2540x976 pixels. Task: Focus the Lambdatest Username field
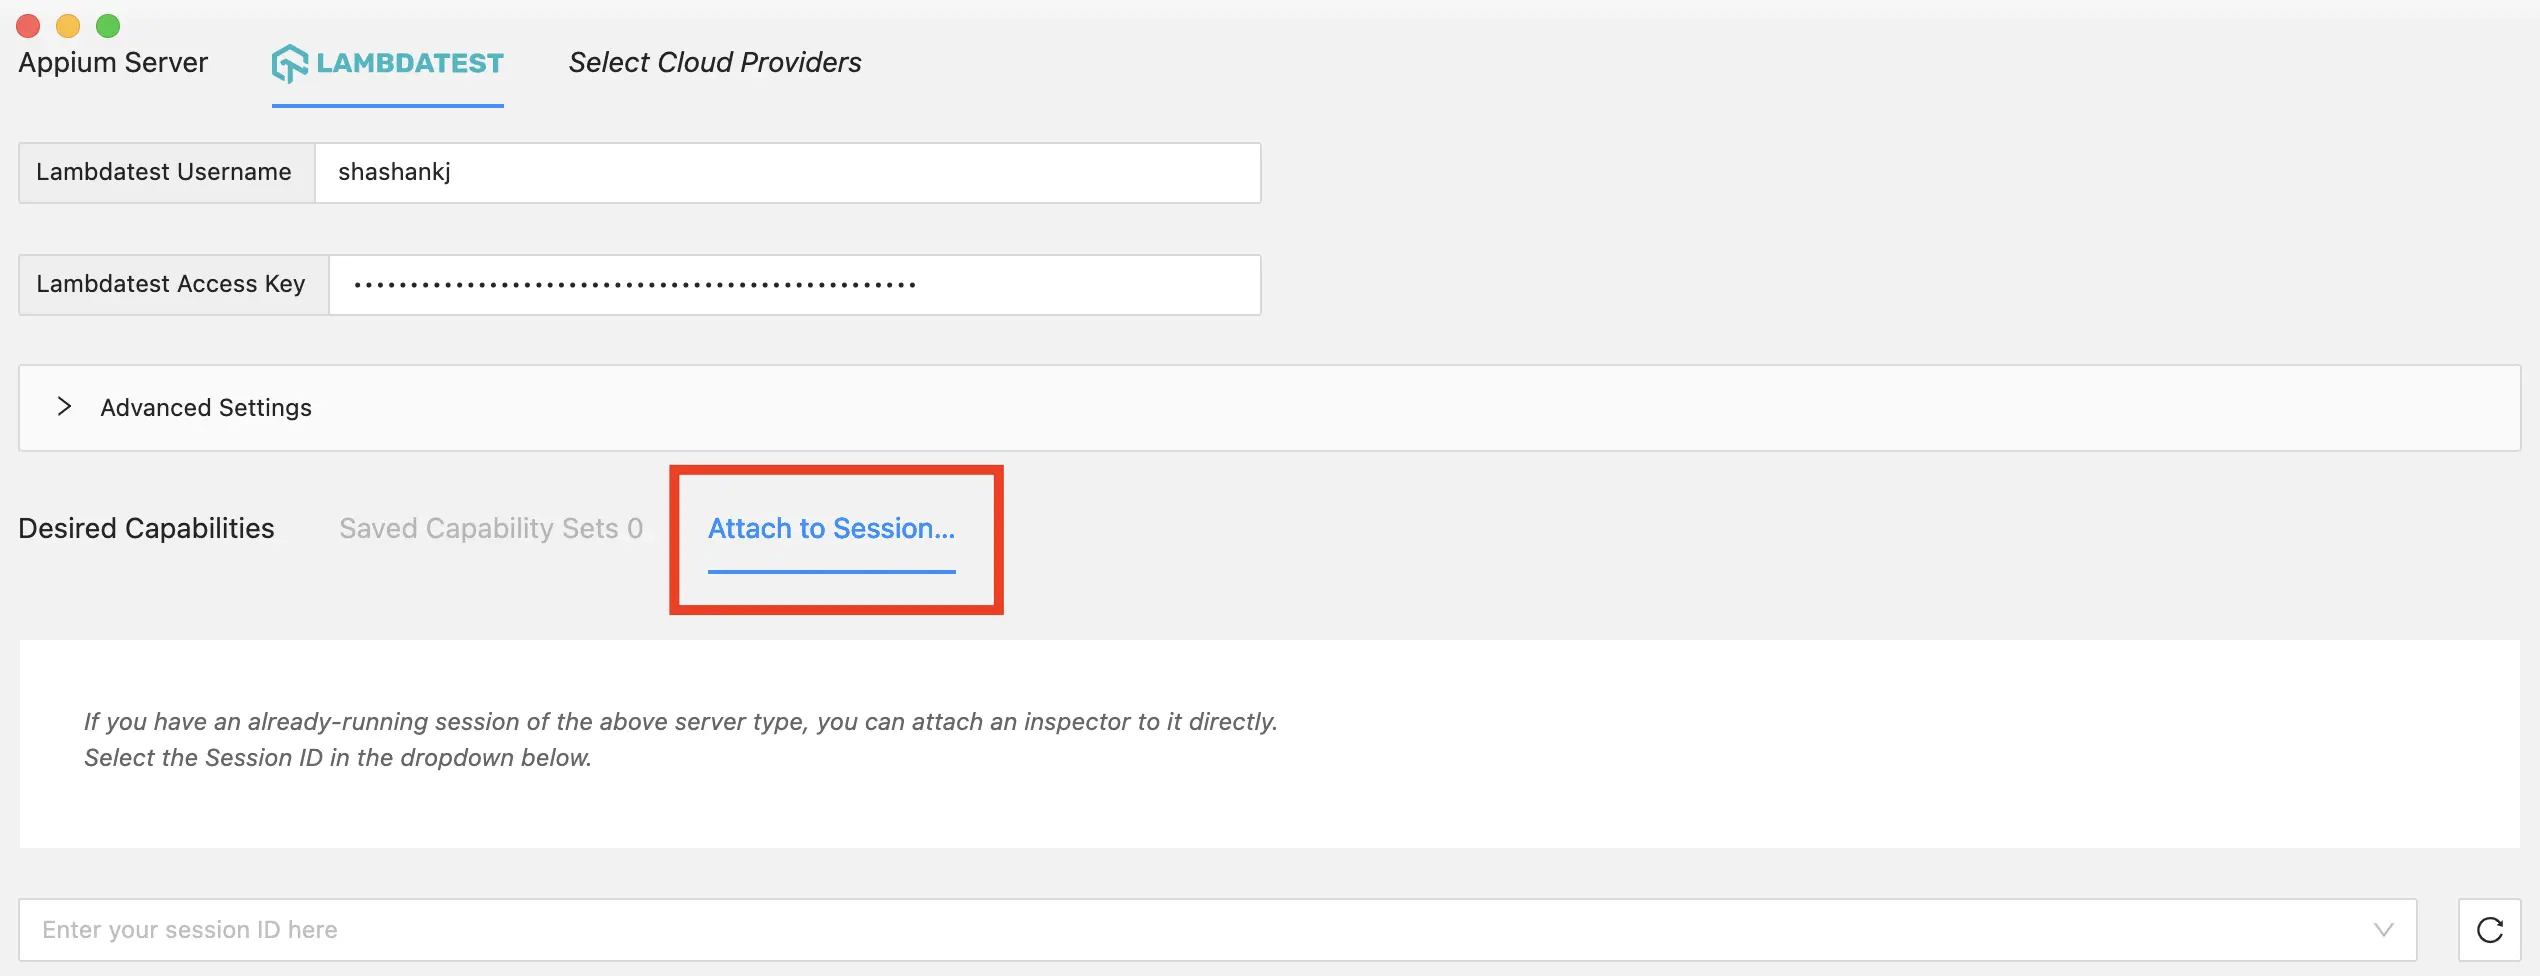click(786, 173)
